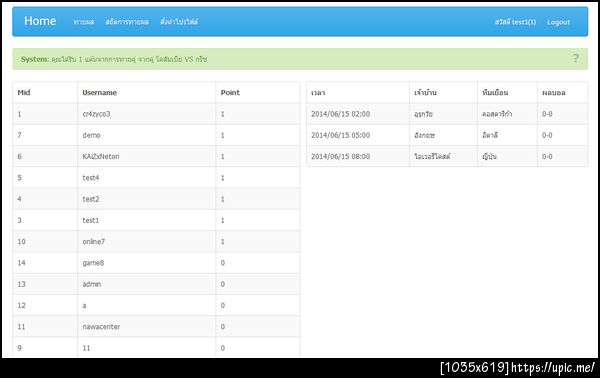The image size is (600, 378).
Task: Click the Point column header
Action: pos(230,93)
